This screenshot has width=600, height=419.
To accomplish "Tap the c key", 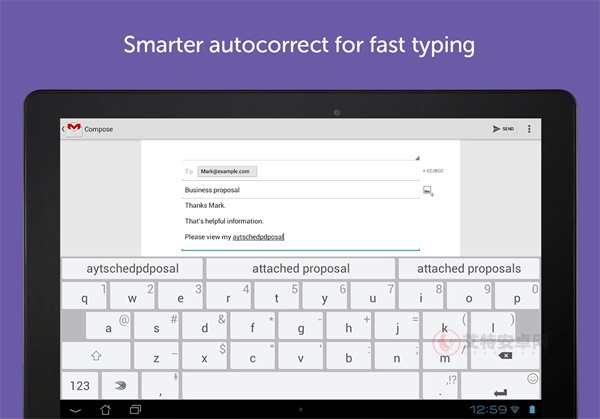I will pyautogui.click(x=253, y=356).
